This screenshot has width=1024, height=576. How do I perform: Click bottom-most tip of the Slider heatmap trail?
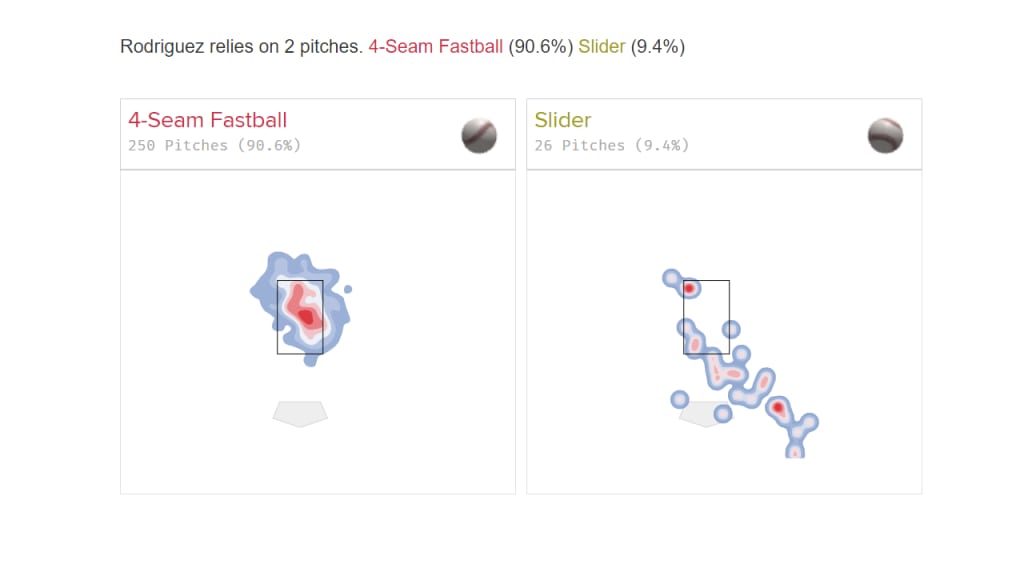pos(795,452)
